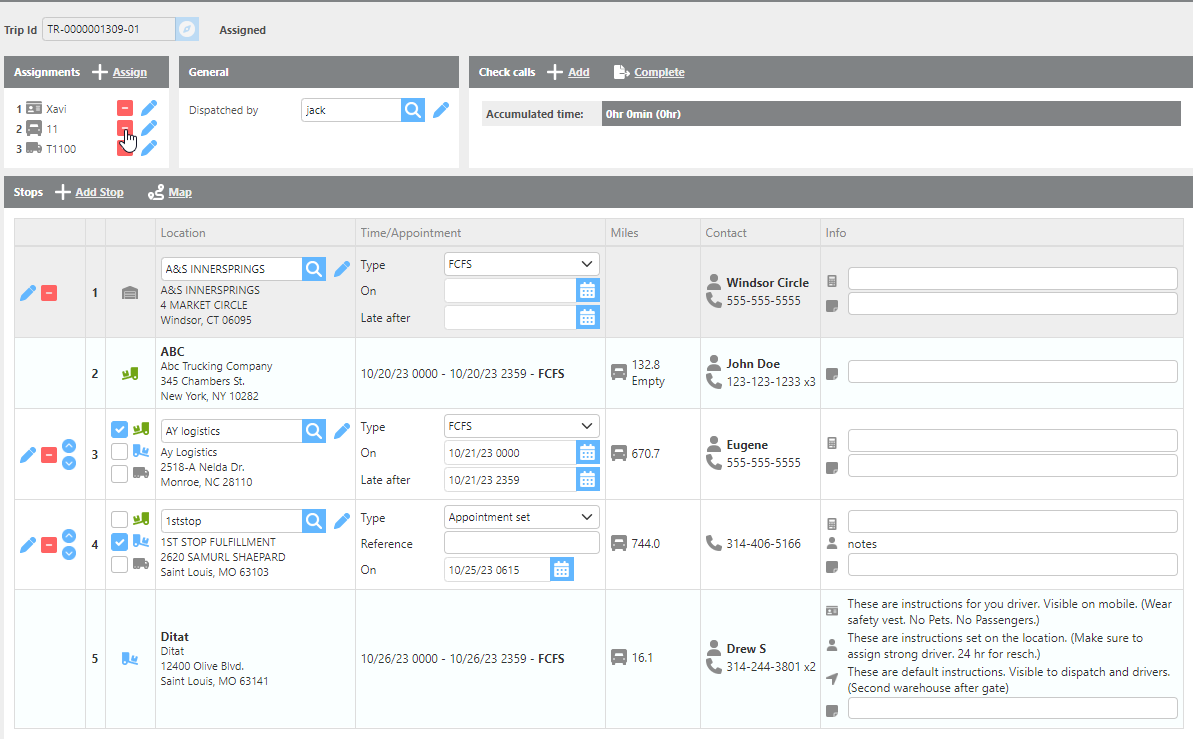Check the truck checkbox on stop 3
Screen dimensions: 1193x739
coord(120,474)
